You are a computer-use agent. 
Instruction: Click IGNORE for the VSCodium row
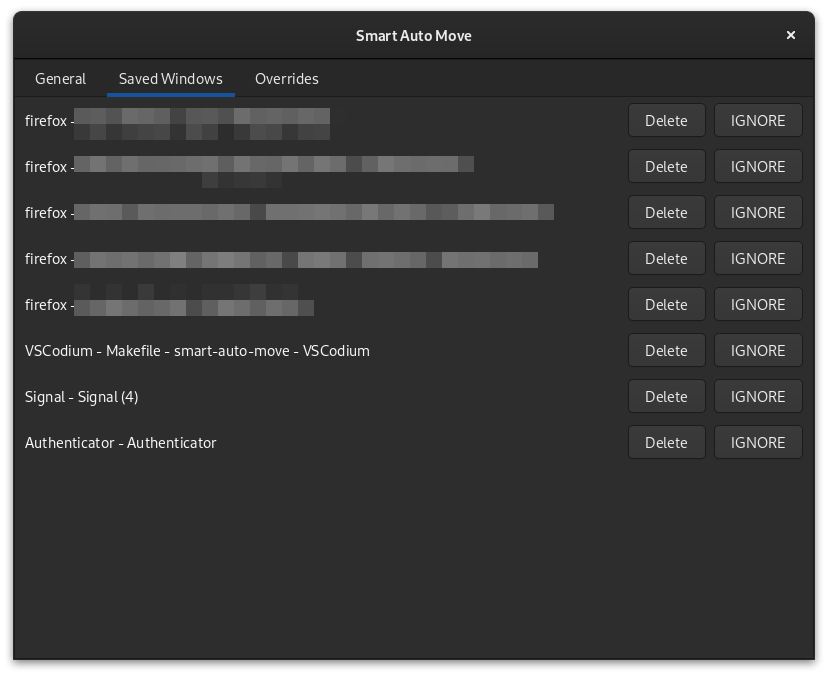pos(758,350)
